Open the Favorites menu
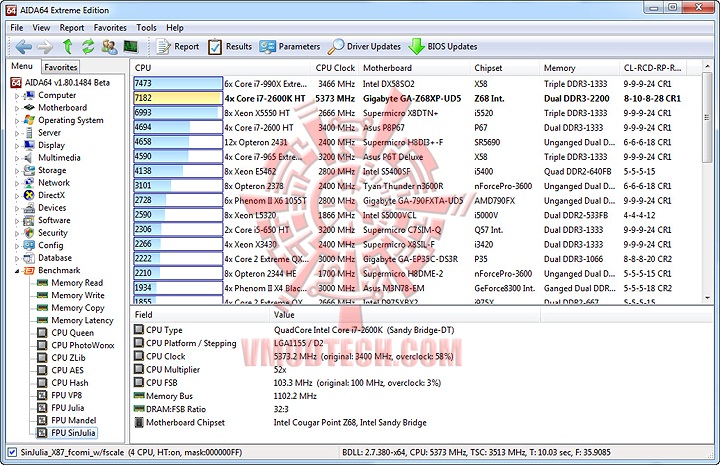 110,28
